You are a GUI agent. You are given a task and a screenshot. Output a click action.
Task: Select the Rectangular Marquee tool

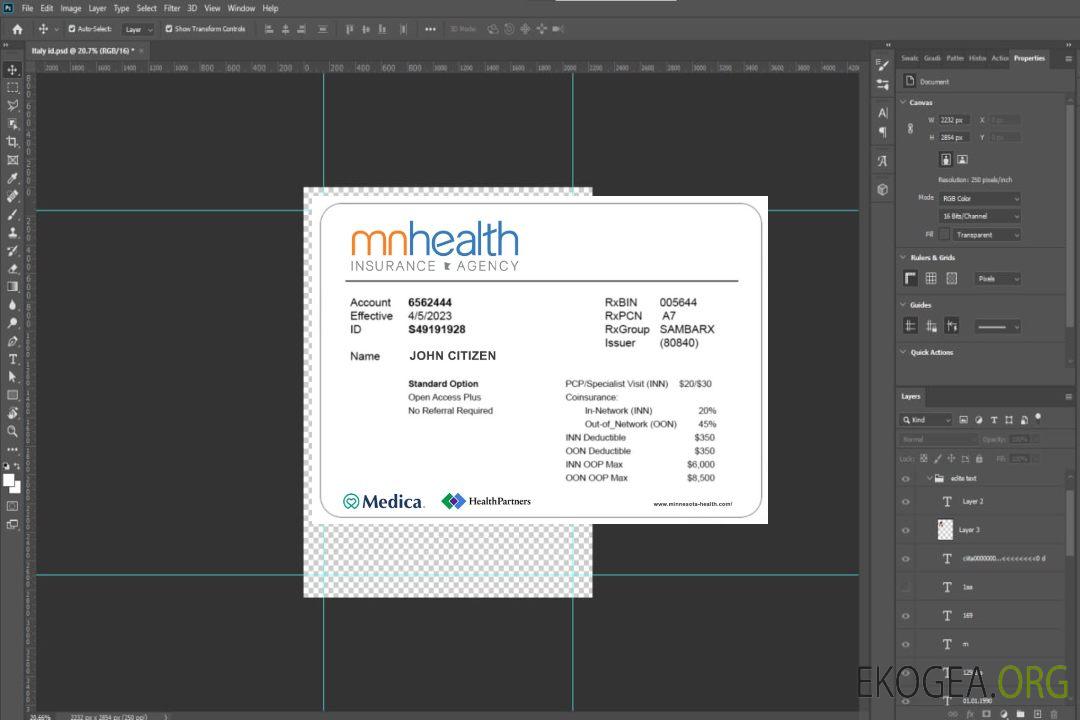pos(12,88)
